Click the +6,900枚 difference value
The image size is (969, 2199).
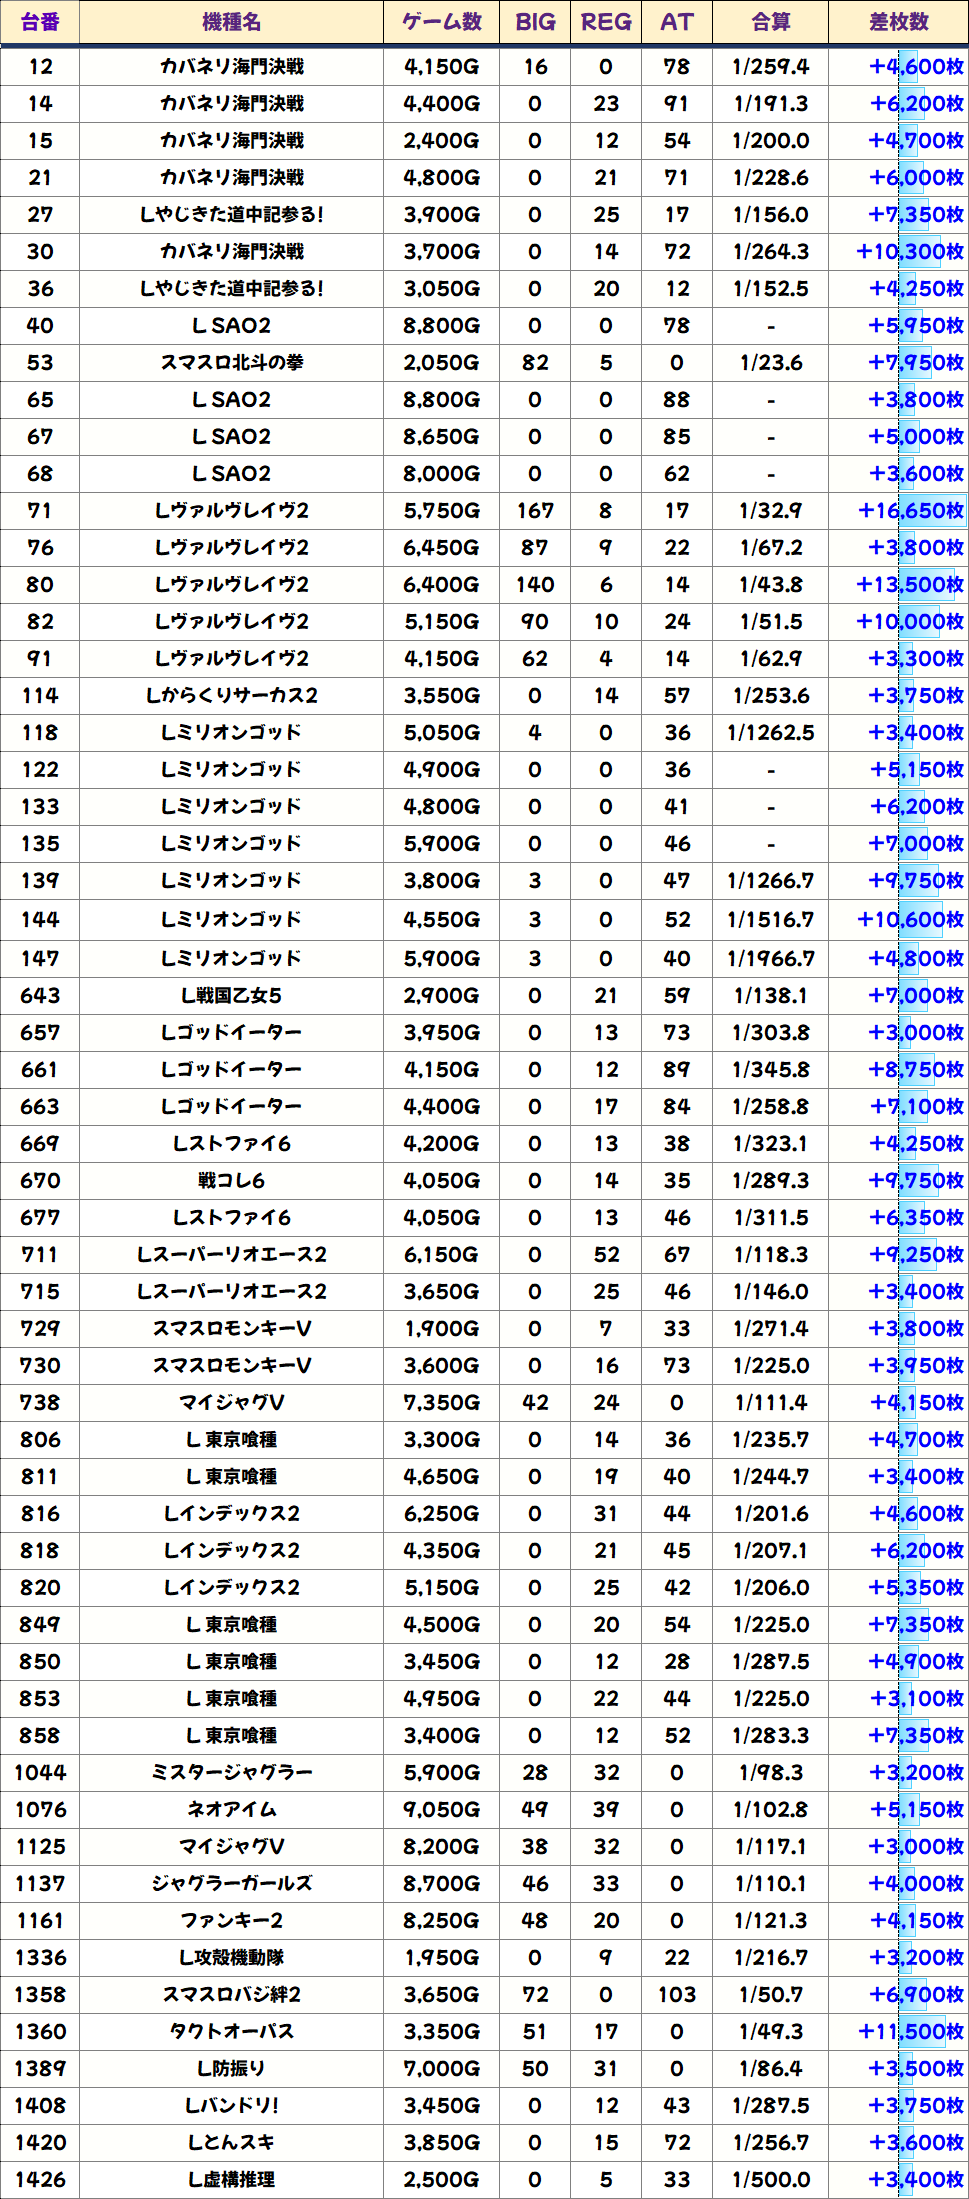point(916,1995)
